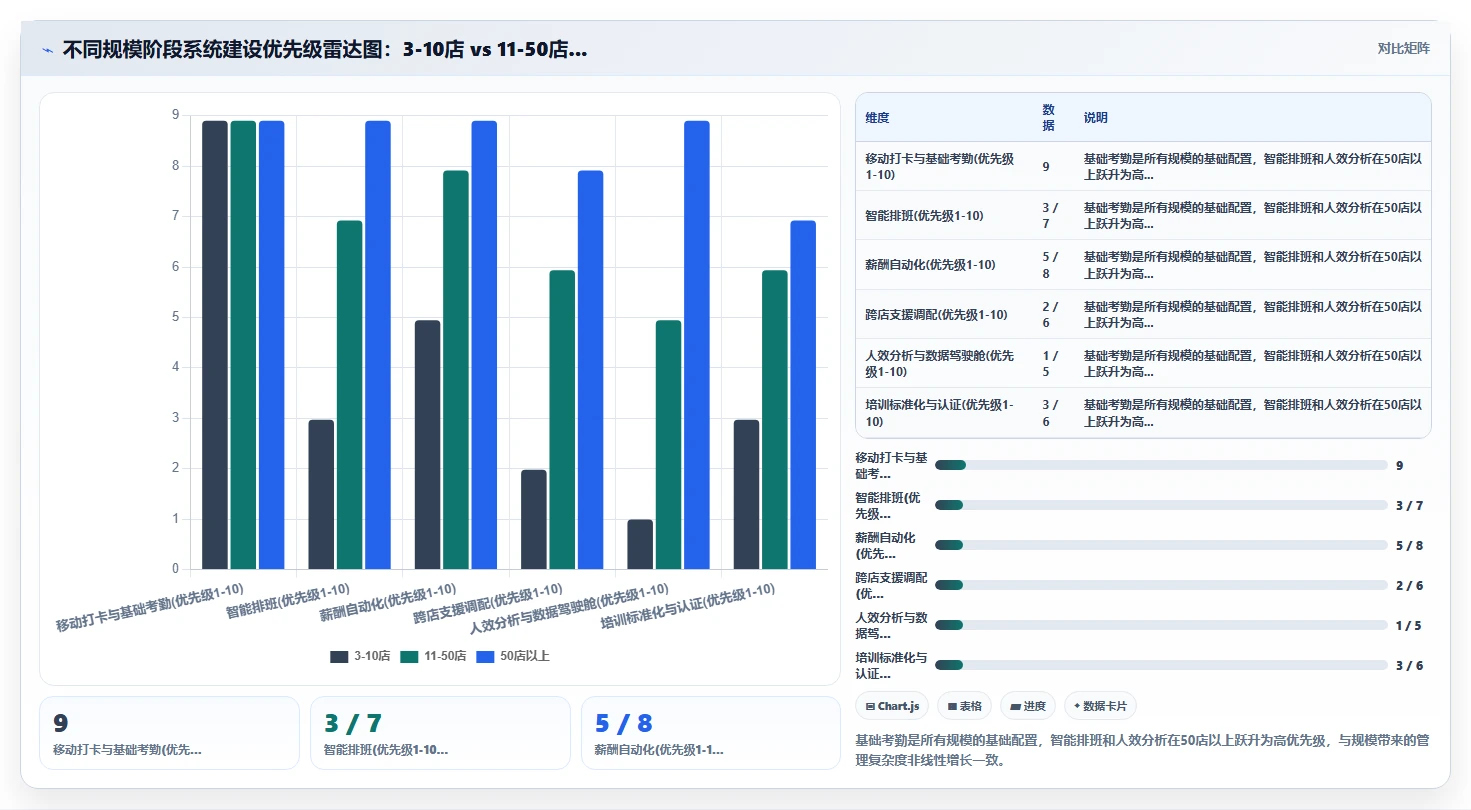Image resolution: width=1471 pixels, height=810 pixels.
Task: Click the 50店以上 bar for 跨店支援调配
Action: [x=591, y=370]
